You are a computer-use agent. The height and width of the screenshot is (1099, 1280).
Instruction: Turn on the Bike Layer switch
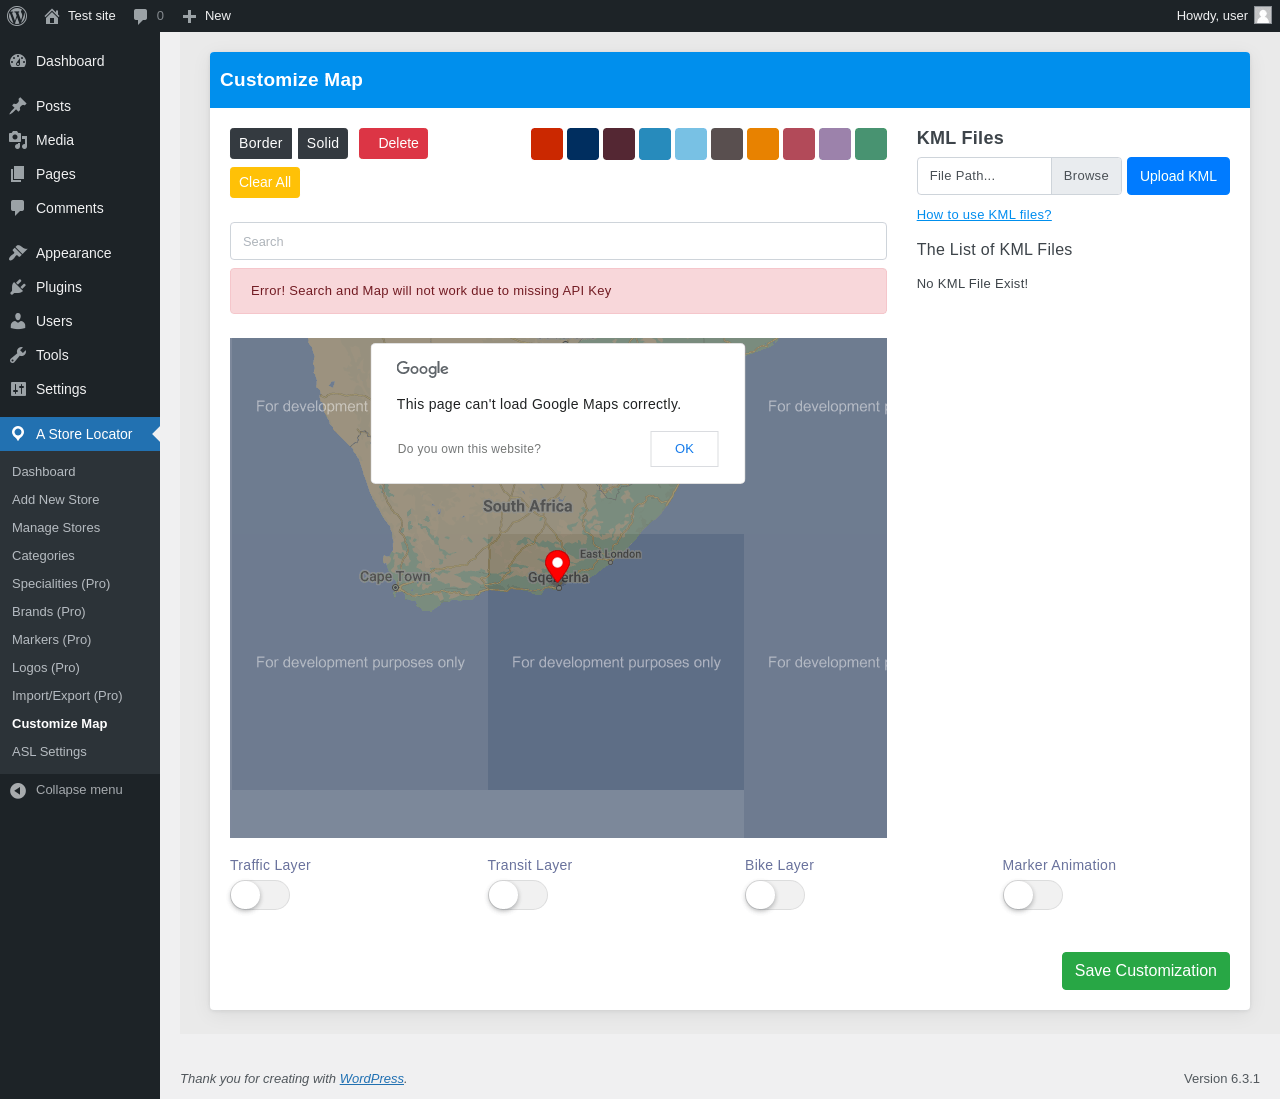[x=775, y=895]
